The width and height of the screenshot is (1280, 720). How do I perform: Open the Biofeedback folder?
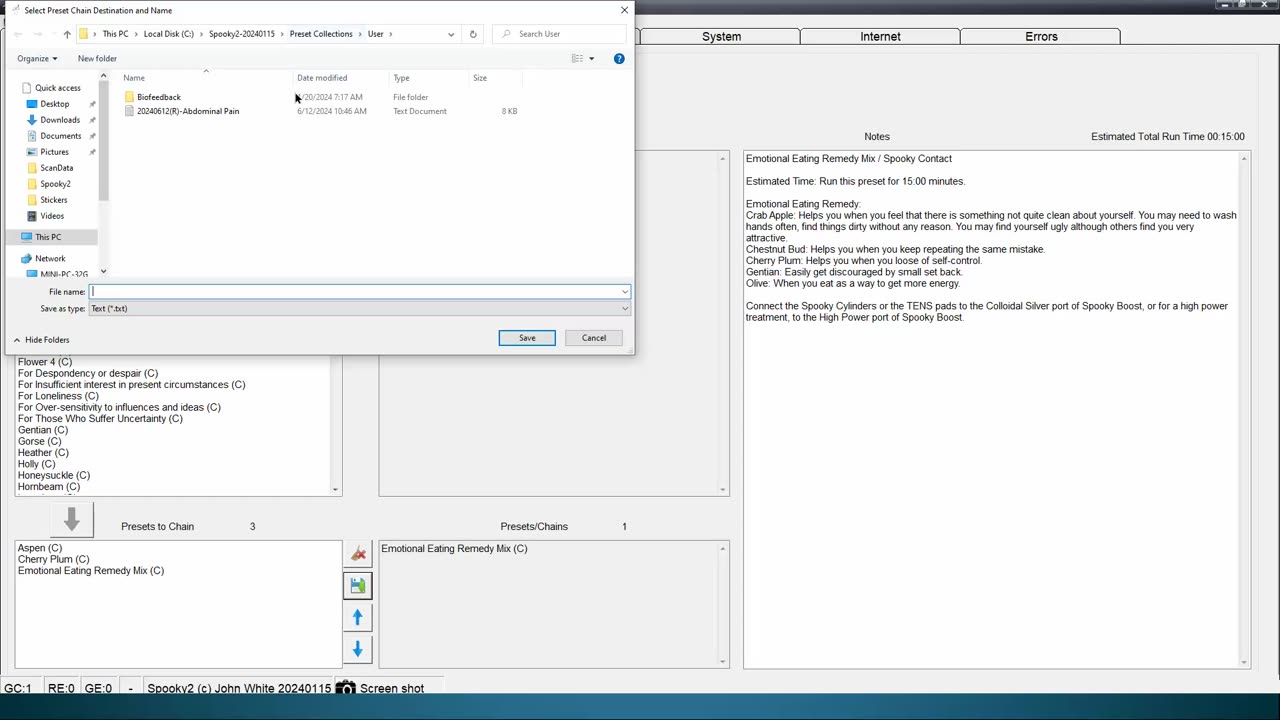(158, 97)
